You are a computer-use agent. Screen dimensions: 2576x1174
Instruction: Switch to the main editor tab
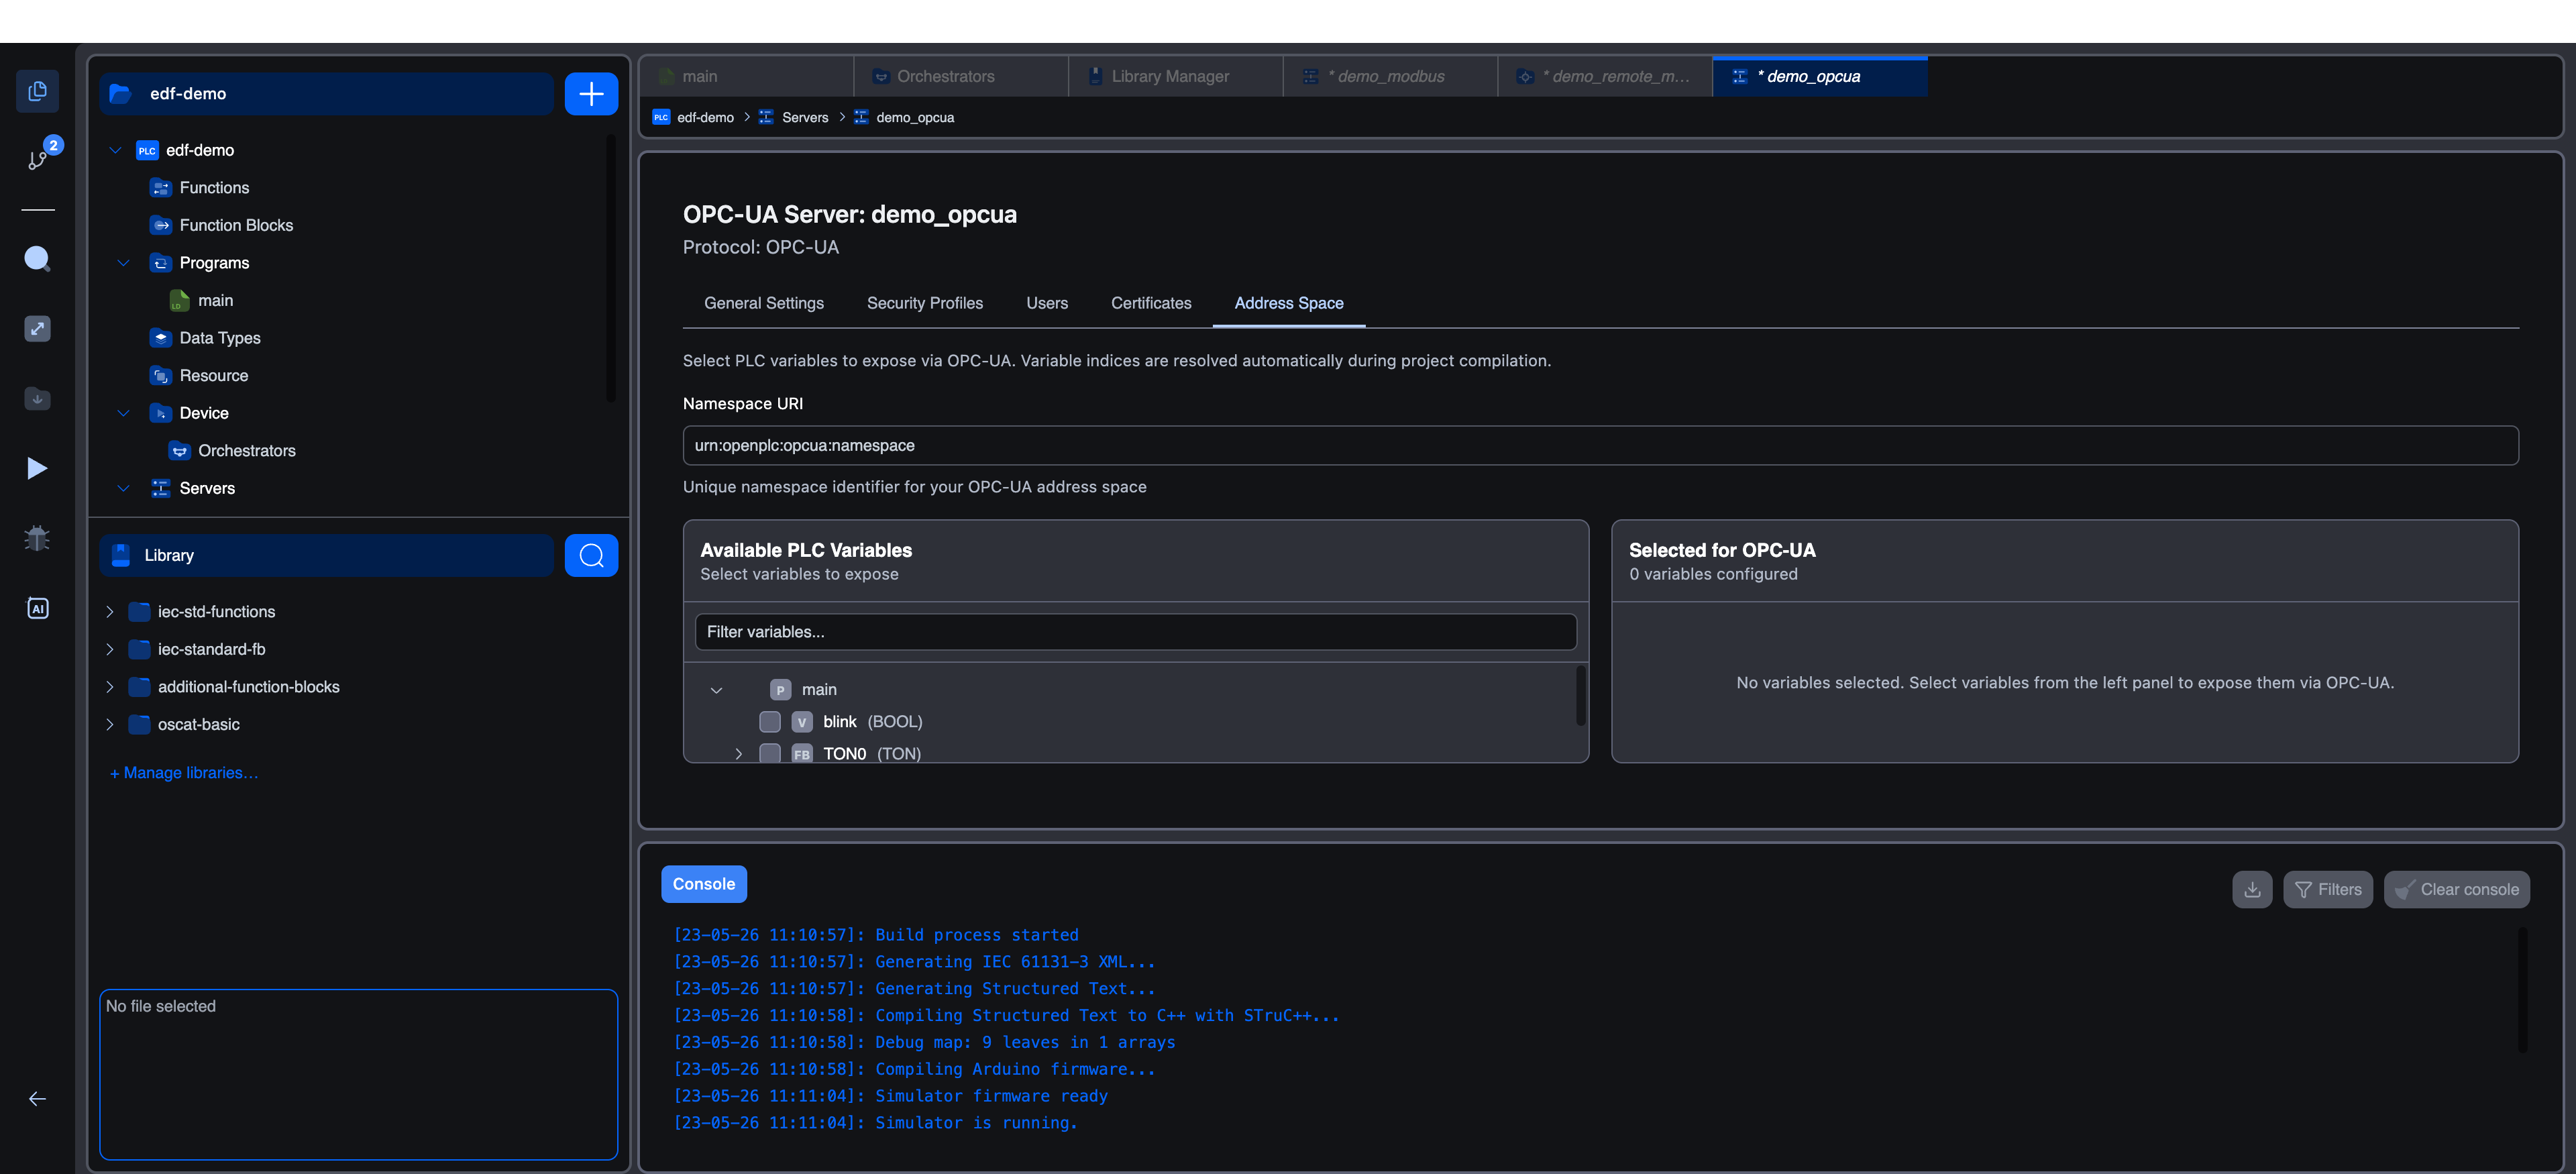pyautogui.click(x=747, y=77)
